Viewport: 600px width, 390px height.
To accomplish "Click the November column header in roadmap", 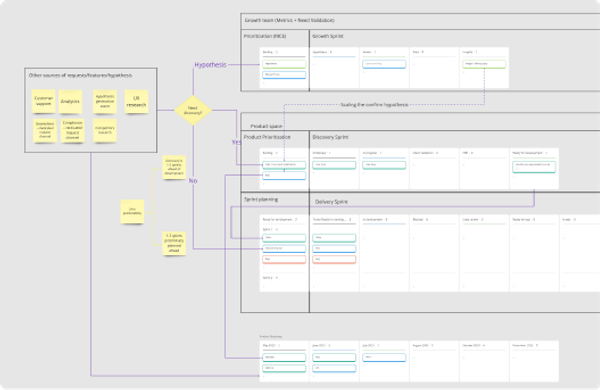I will click(x=525, y=346).
